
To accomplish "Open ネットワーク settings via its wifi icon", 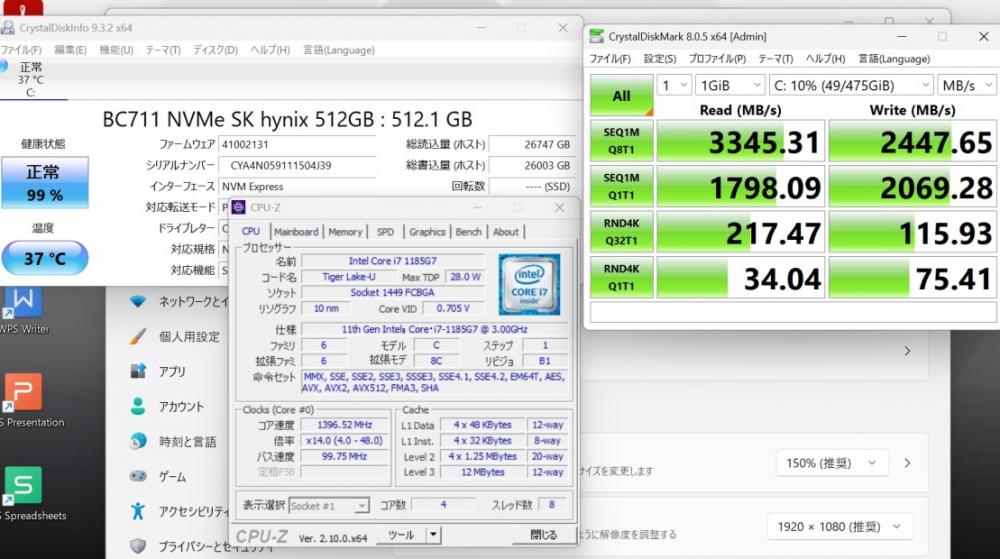I will (138, 301).
